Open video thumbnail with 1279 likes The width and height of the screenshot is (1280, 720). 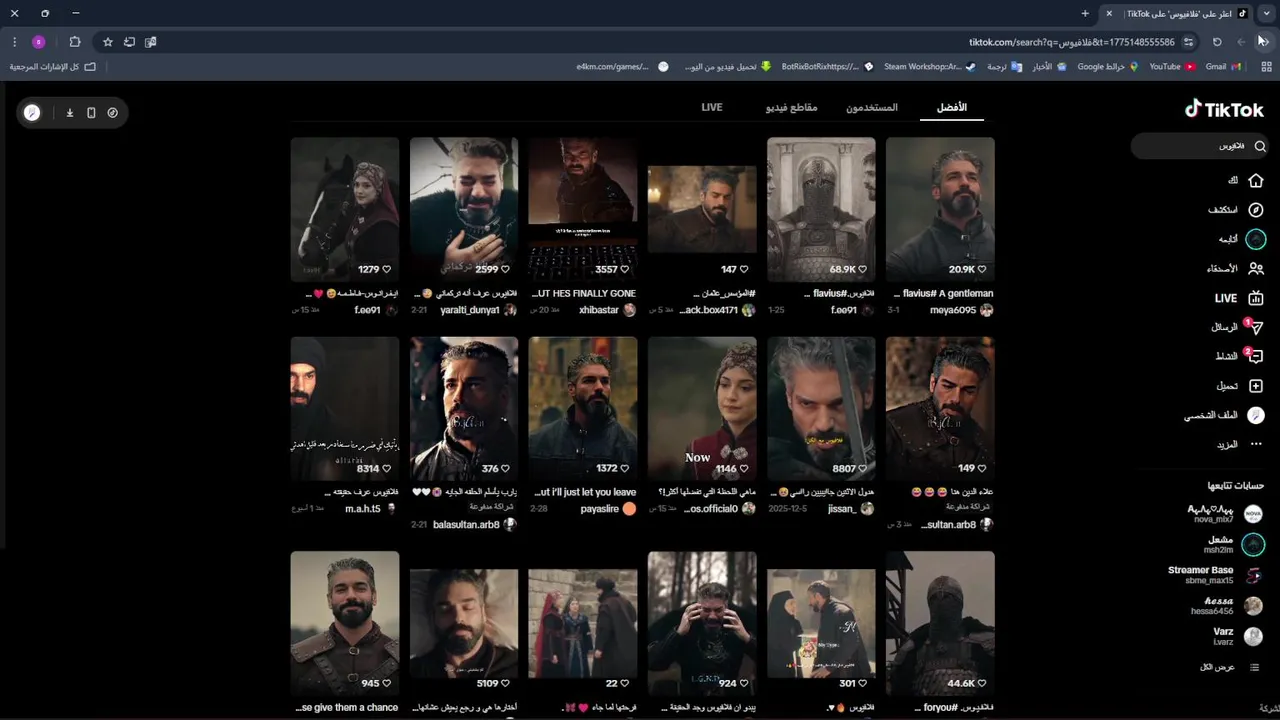(x=345, y=209)
